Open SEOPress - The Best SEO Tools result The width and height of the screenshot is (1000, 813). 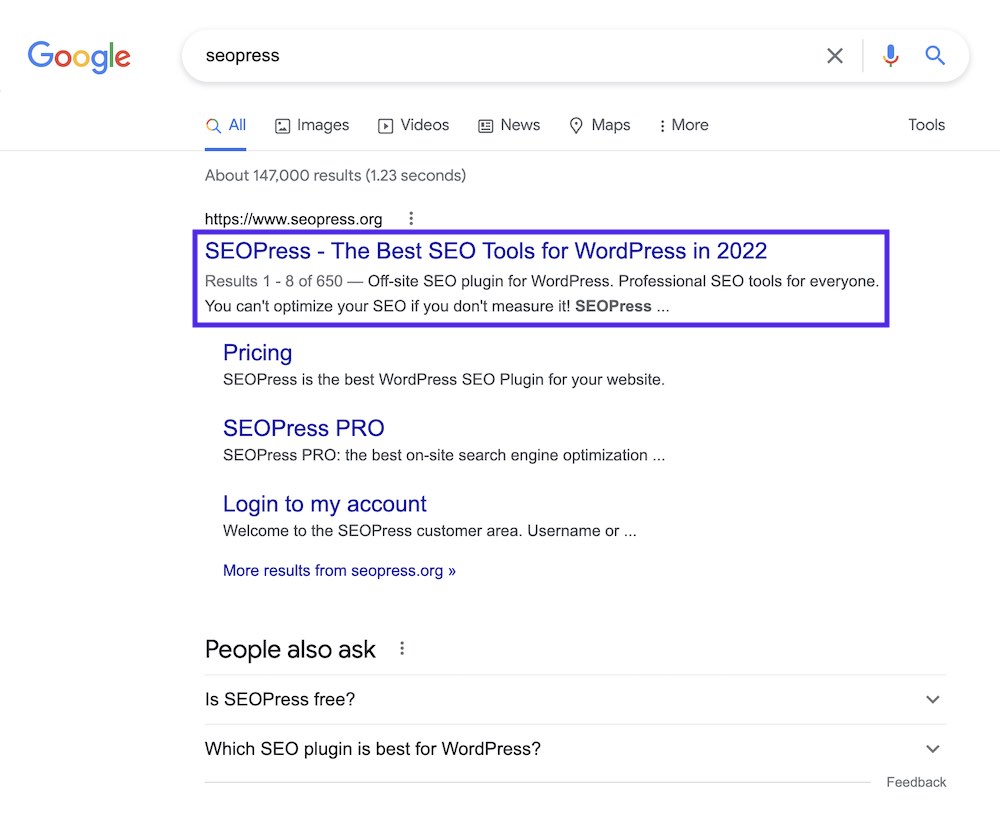[x=485, y=251]
